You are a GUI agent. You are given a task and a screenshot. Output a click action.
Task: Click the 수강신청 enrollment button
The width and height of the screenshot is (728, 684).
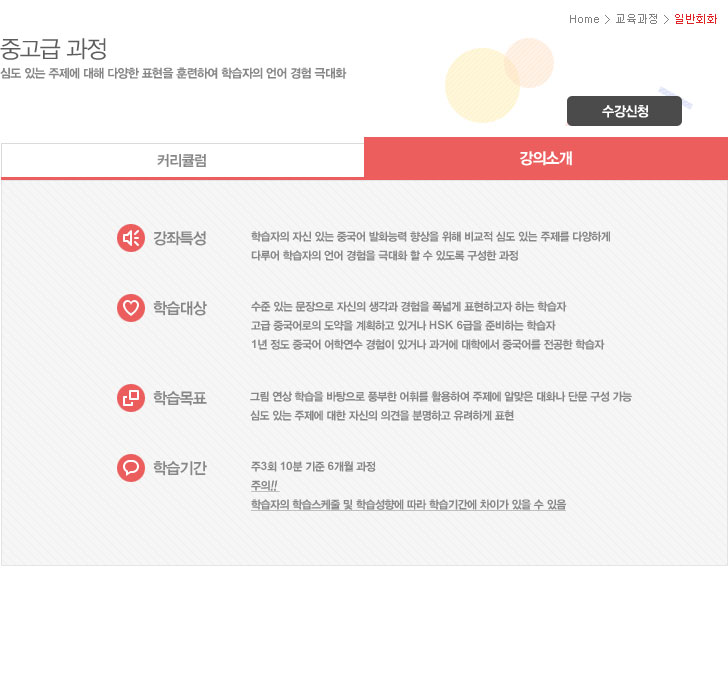(624, 111)
